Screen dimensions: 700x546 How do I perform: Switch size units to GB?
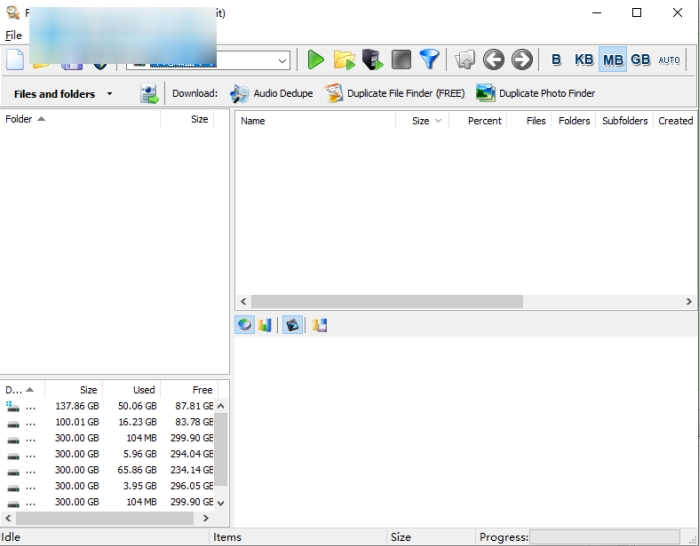point(641,59)
